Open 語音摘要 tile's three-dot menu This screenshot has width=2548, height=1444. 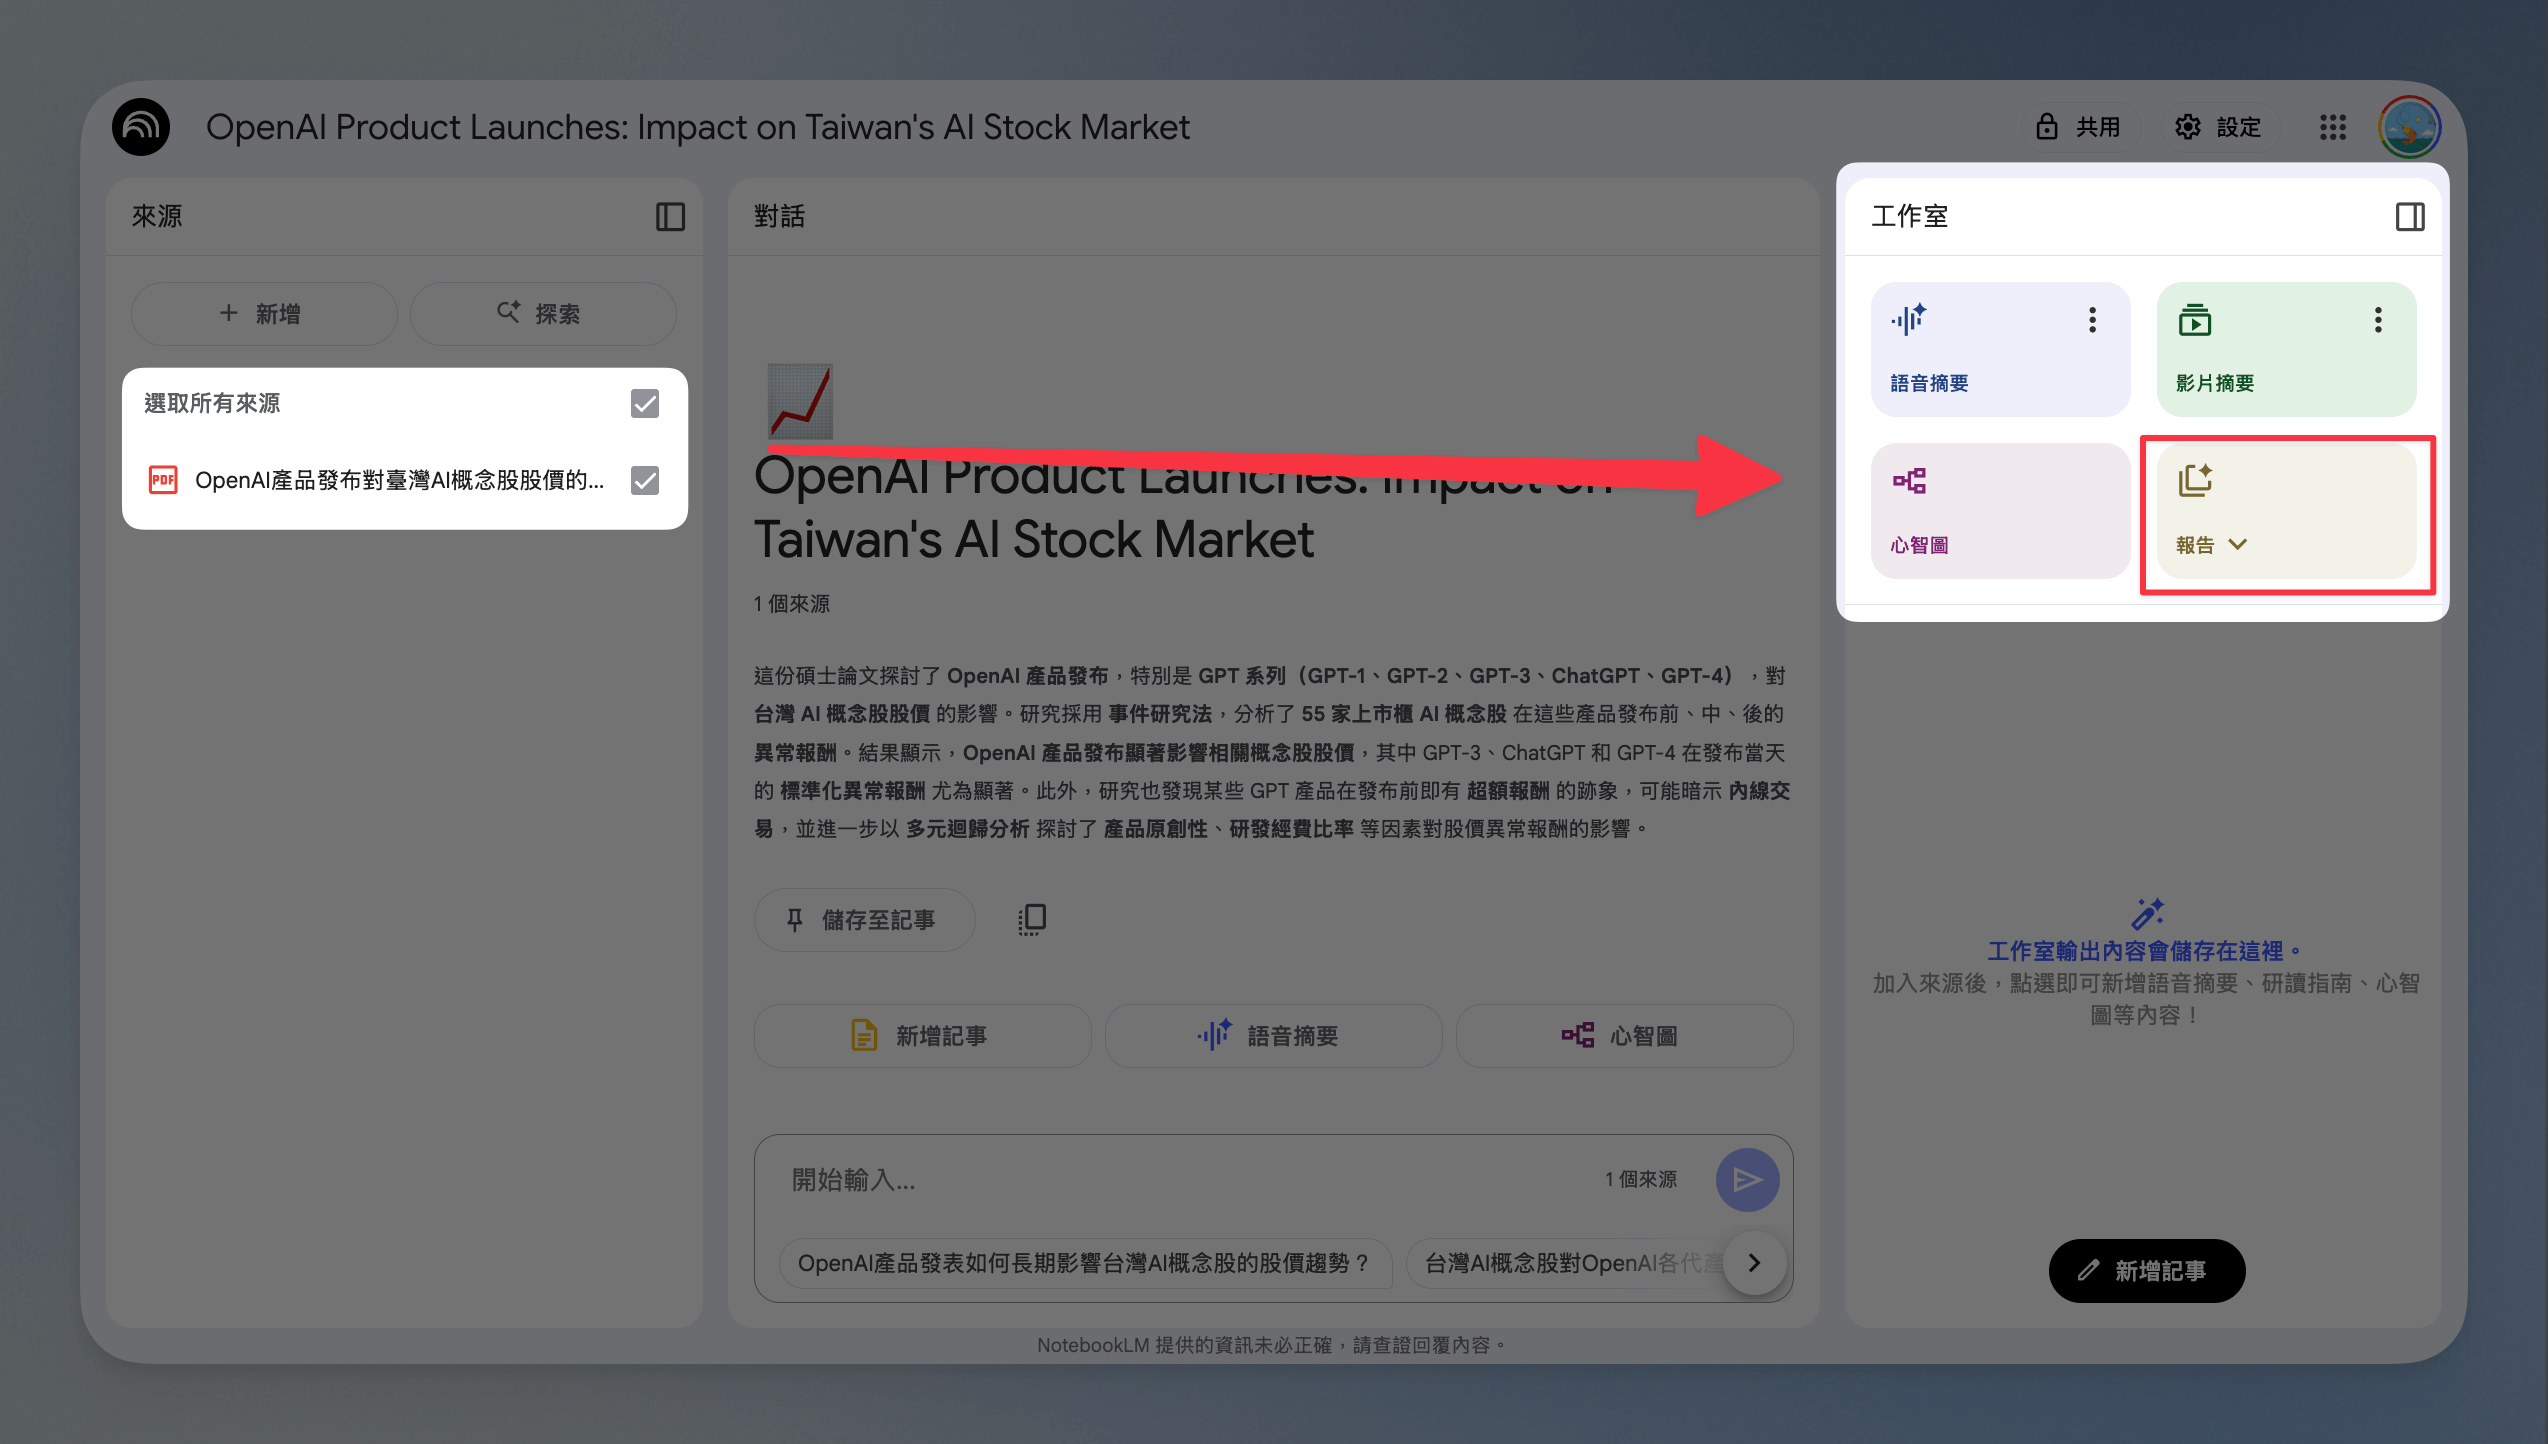2092,320
